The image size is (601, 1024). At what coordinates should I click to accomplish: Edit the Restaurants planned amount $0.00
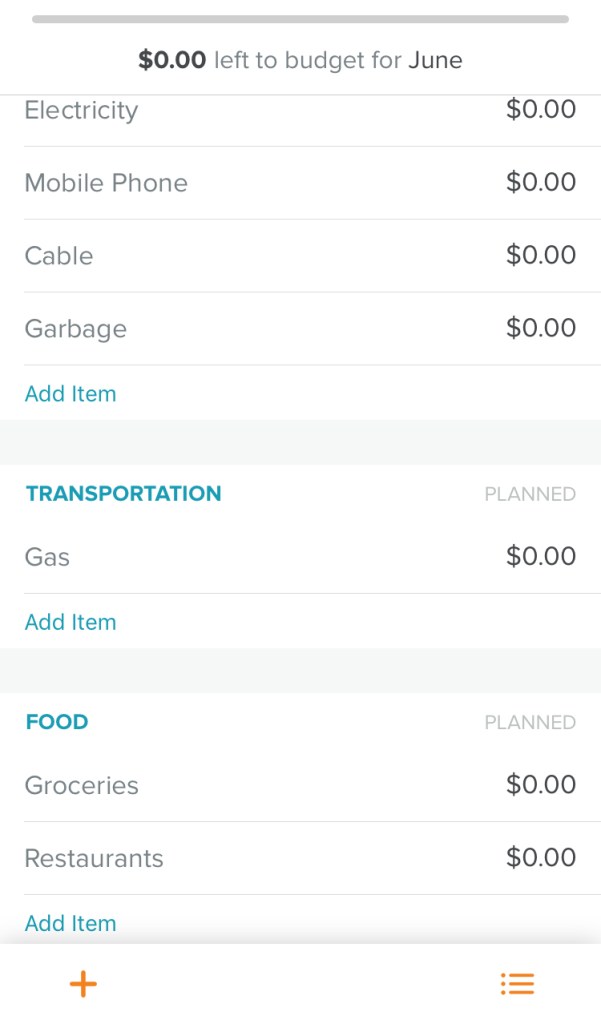540,857
